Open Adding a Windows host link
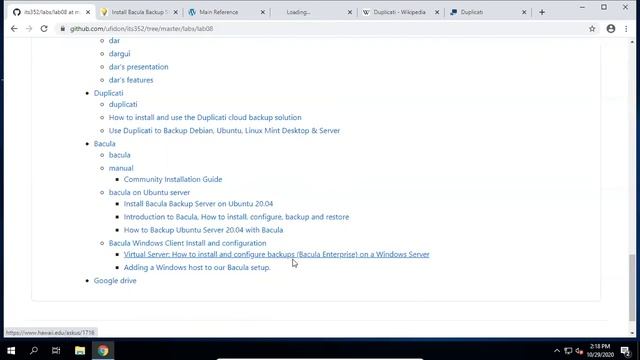The width and height of the screenshot is (640, 360). click(x=197, y=267)
